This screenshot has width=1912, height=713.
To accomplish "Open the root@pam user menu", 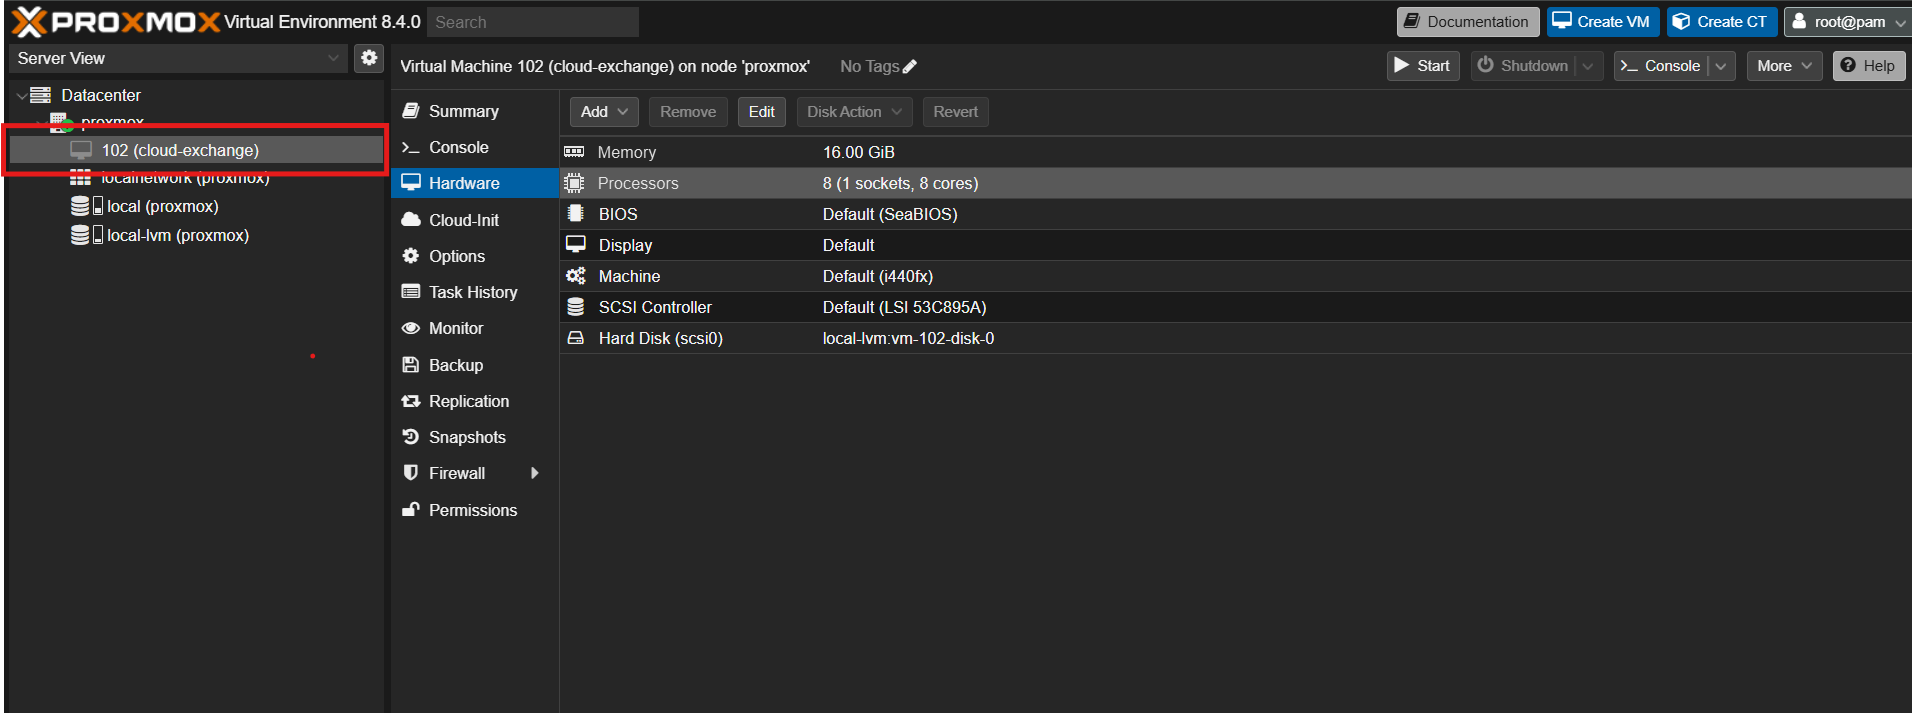I will [1848, 22].
